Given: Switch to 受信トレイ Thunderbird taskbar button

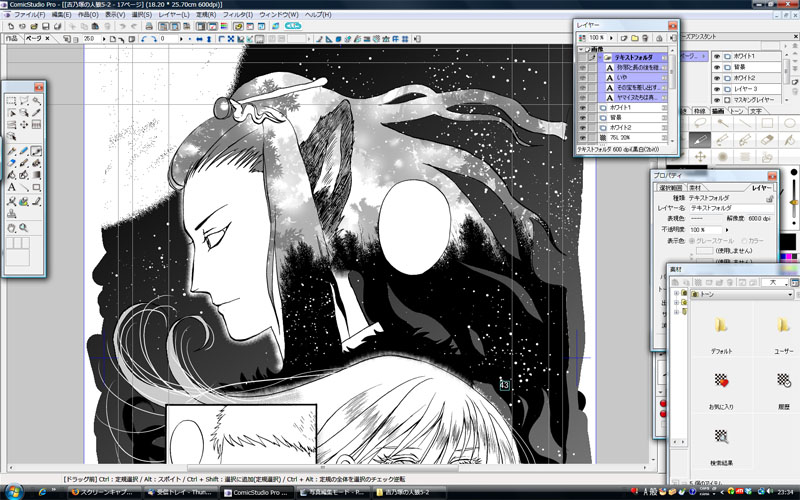Looking at the screenshot, I should (179, 492).
